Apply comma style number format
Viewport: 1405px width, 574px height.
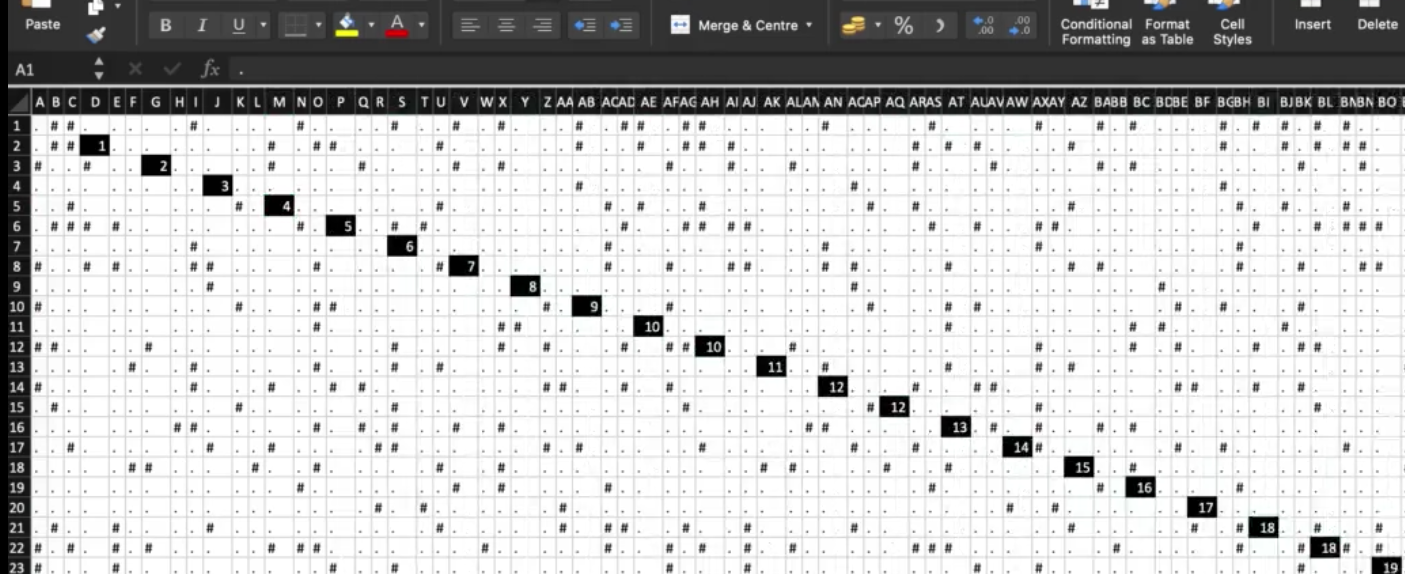pos(939,25)
